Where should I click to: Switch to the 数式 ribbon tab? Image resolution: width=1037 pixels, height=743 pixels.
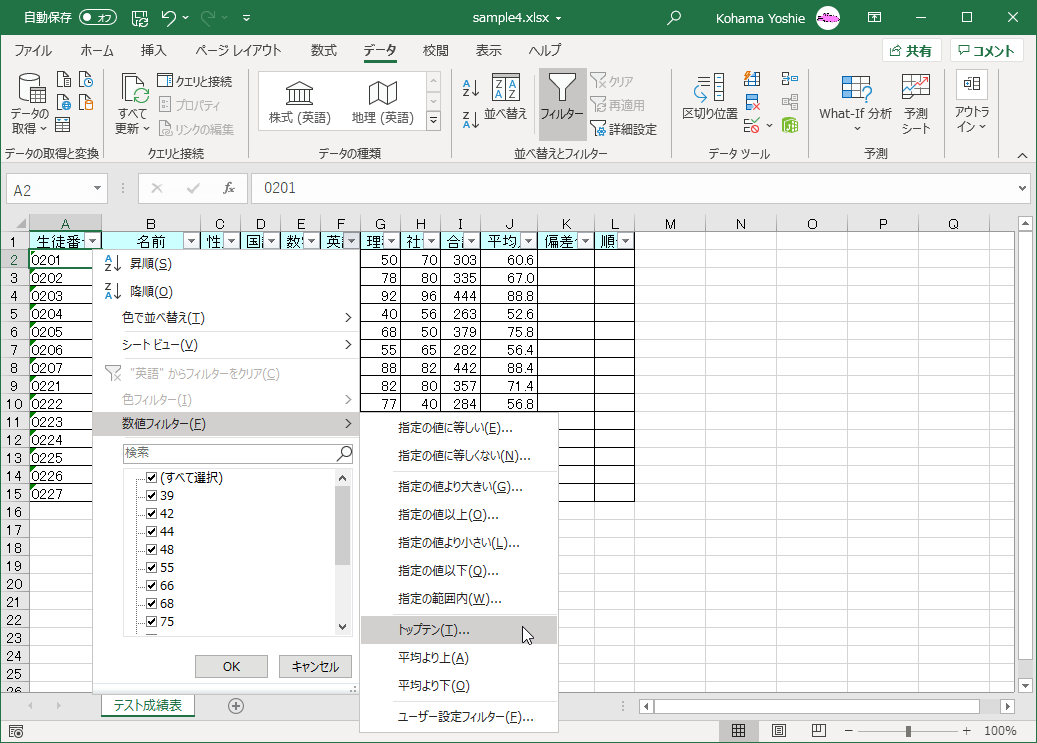coord(324,50)
